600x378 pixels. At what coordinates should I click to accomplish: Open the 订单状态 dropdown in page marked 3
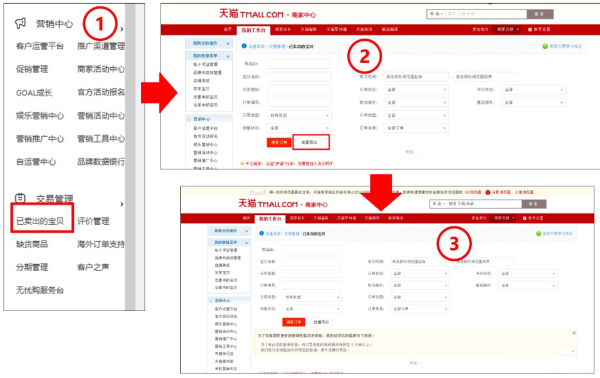coord(420,274)
